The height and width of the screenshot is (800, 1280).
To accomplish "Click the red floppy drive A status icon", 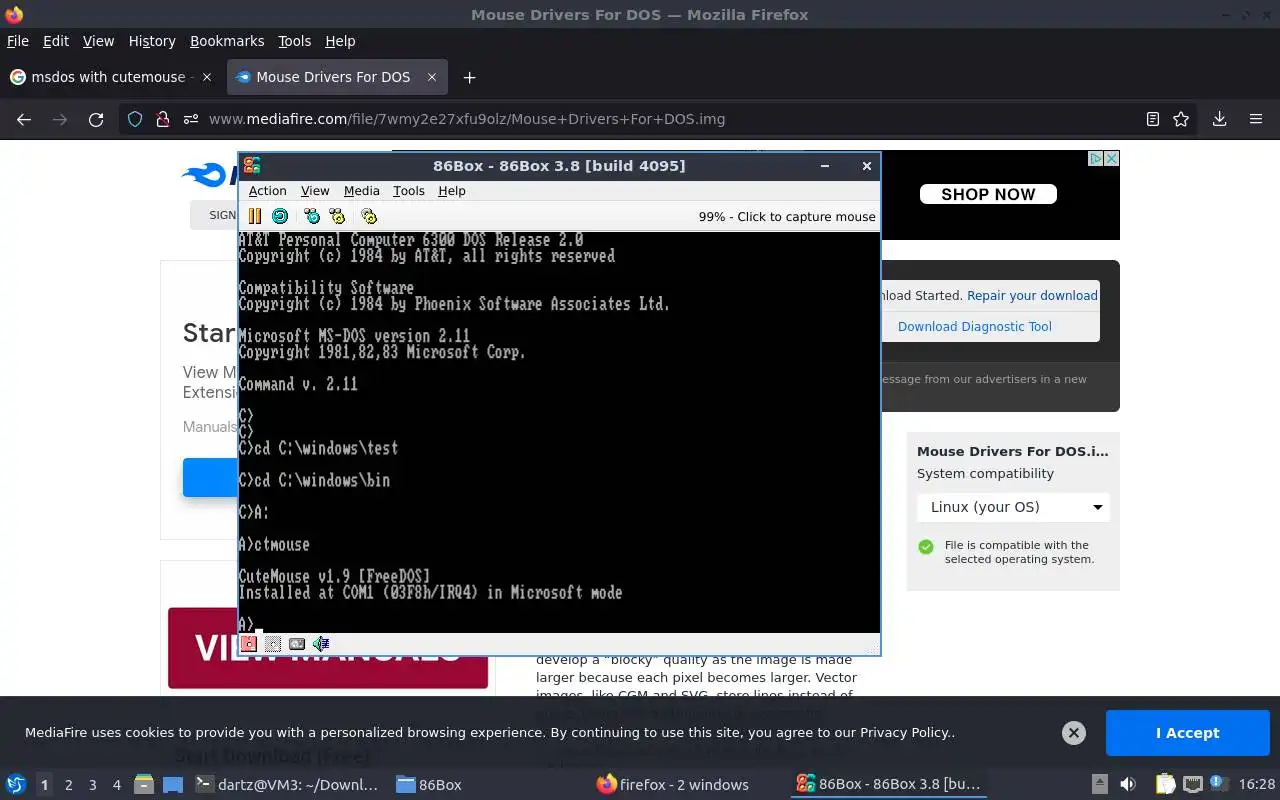I will click(249, 644).
